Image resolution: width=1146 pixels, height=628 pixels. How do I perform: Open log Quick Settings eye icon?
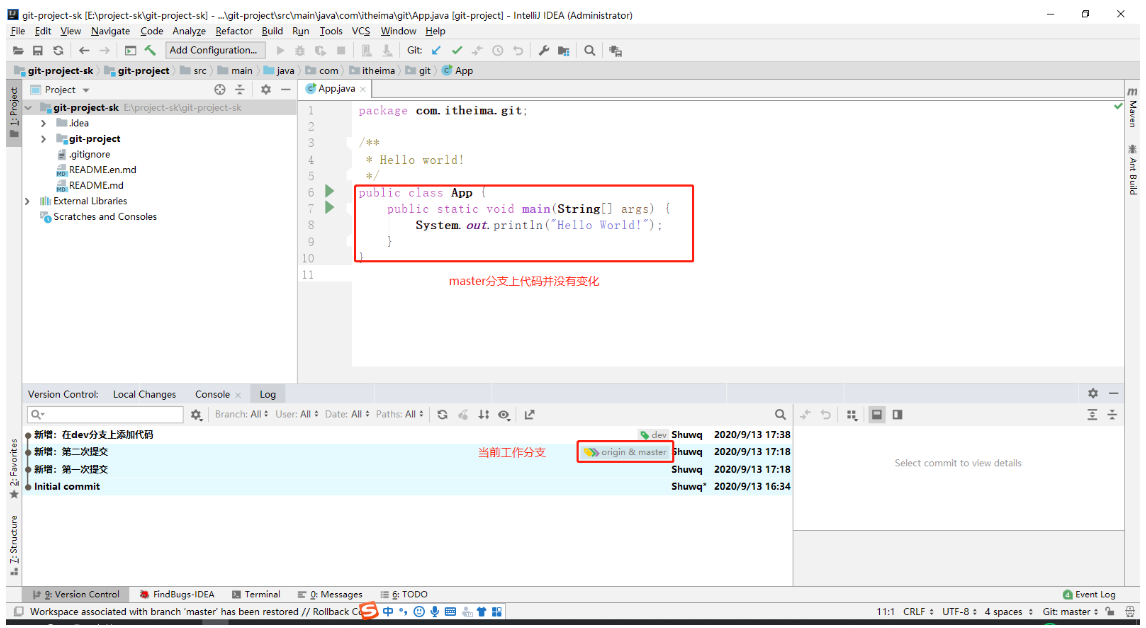504,415
